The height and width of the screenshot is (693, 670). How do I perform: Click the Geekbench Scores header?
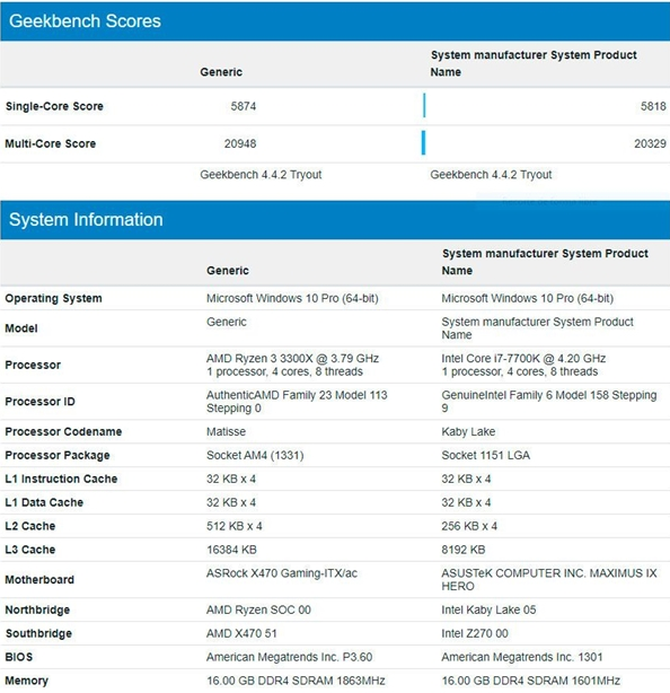[x=335, y=21]
